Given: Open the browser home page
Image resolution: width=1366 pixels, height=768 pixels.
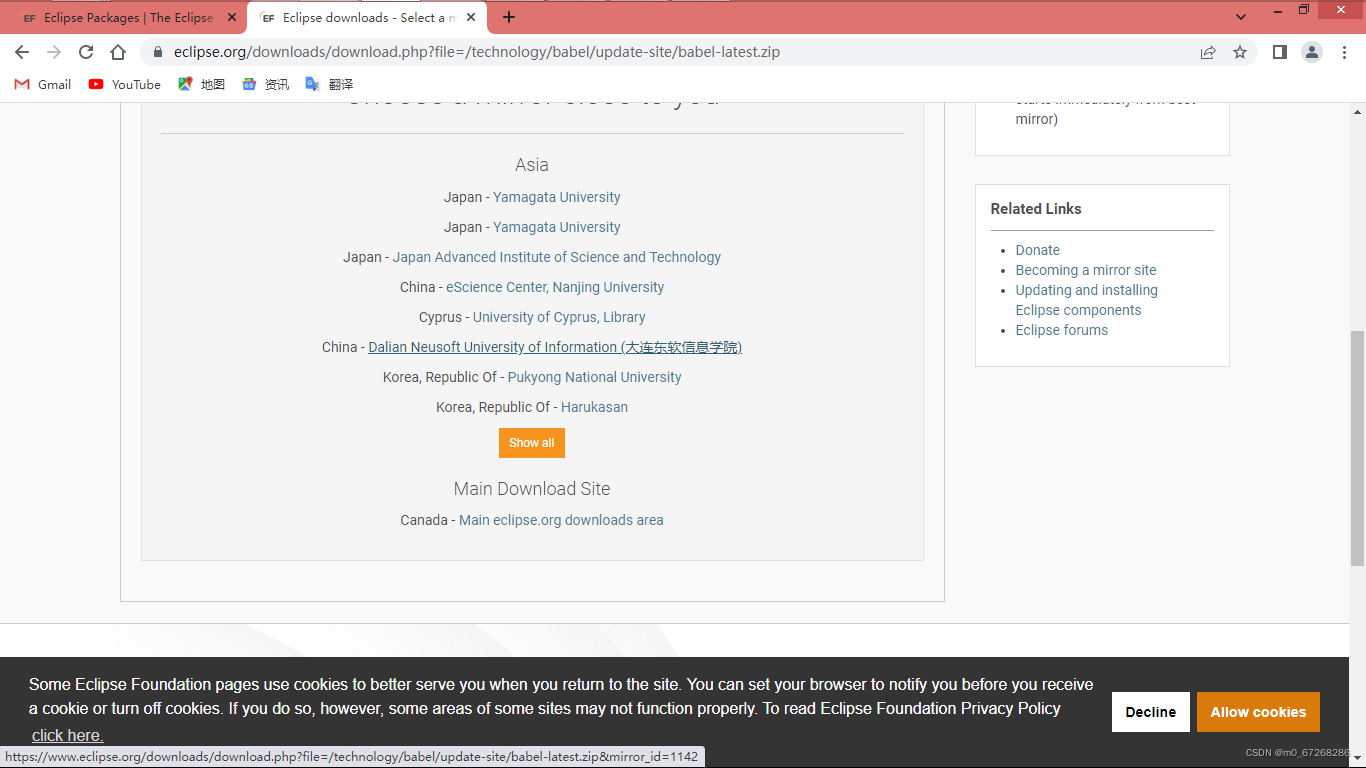Looking at the screenshot, I should click(x=118, y=52).
